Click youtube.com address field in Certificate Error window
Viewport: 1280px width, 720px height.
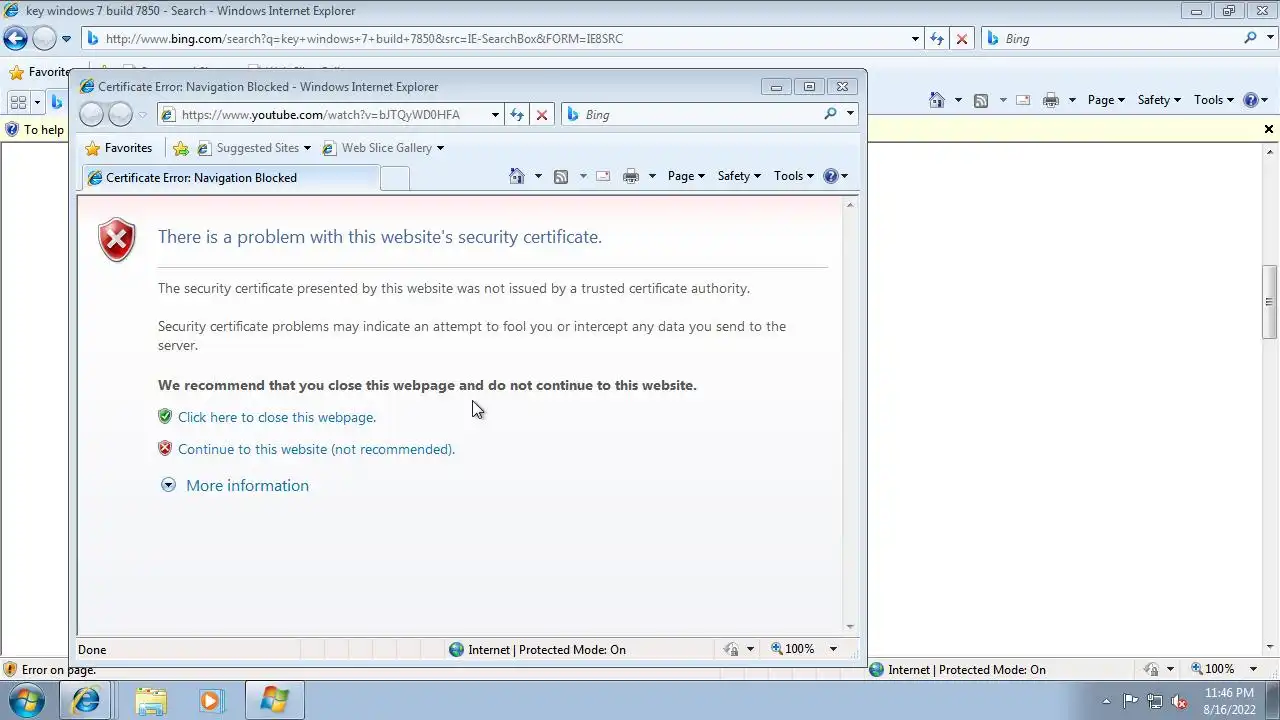(x=323, y=115)
